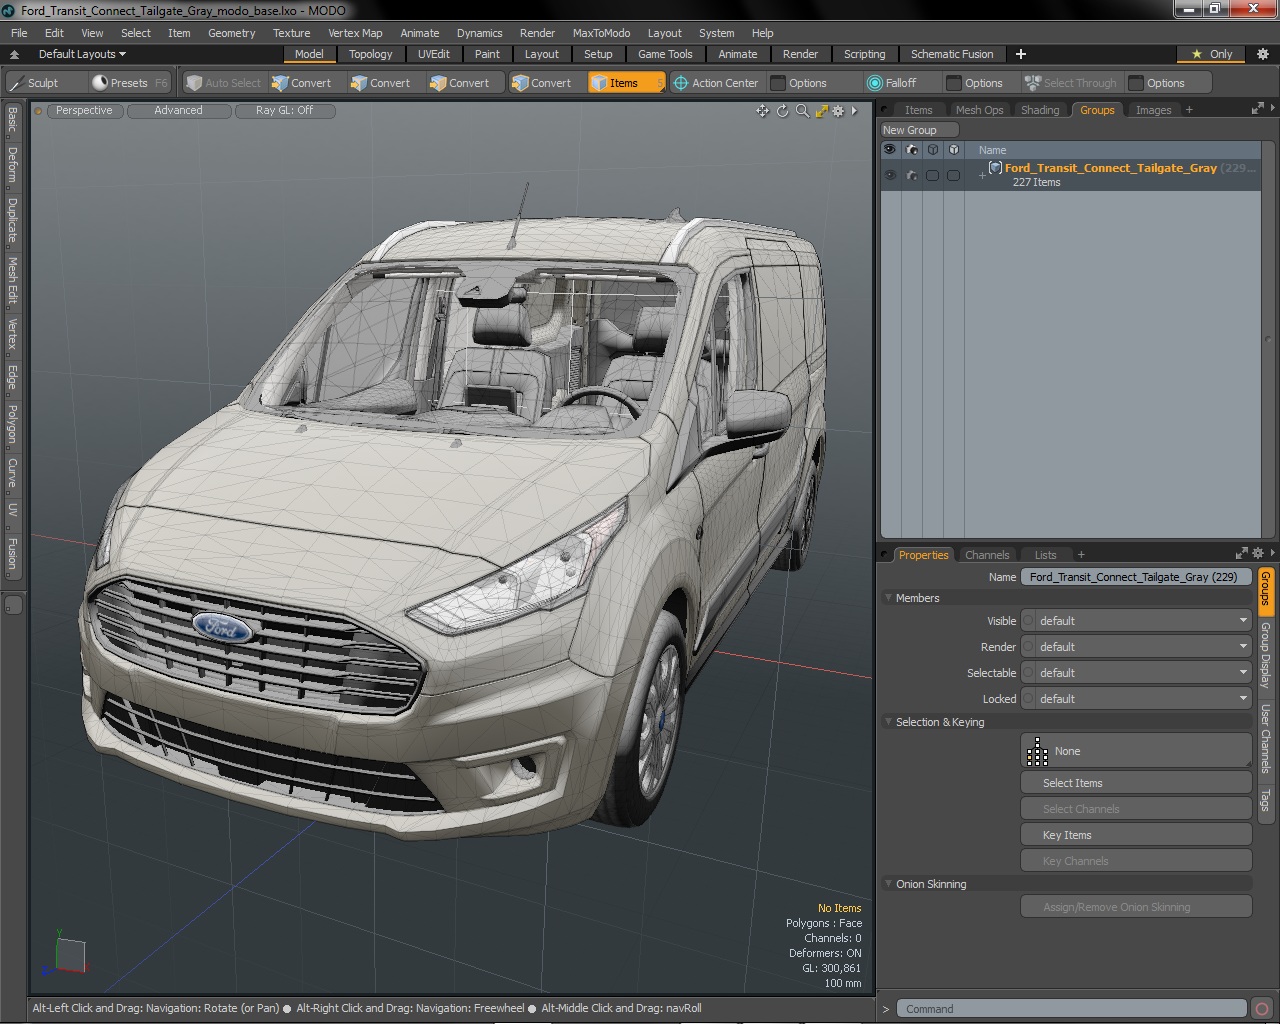Click the render camera column header
The width and height of the screenshot is (1280, 1024).
(911, 149)
